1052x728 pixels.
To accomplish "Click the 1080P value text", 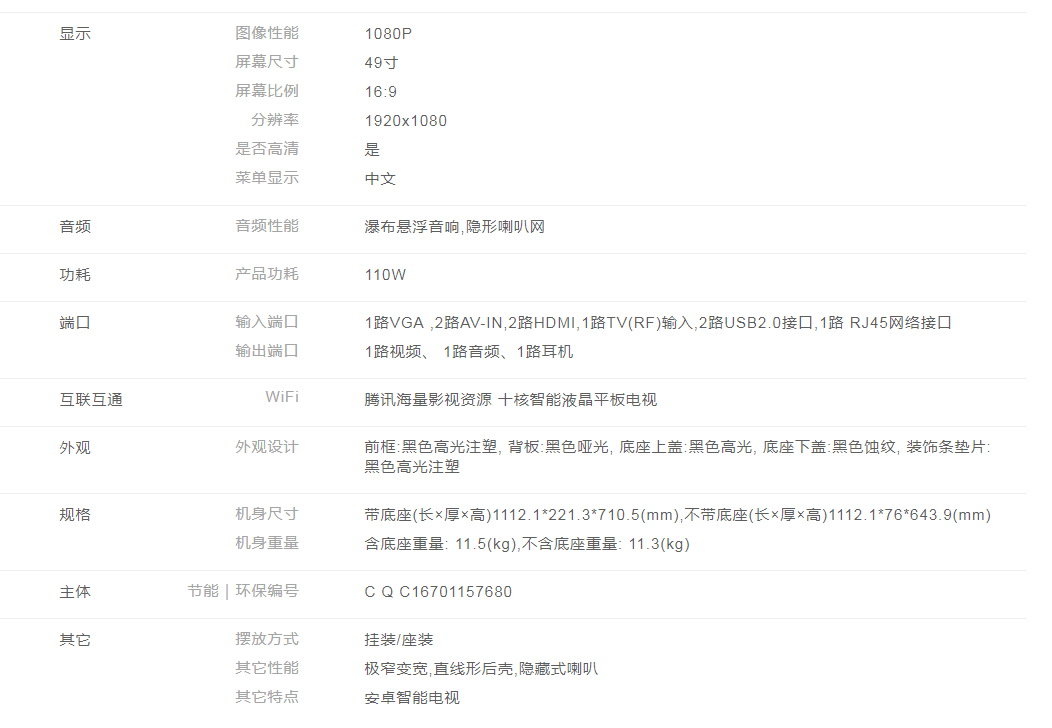I will 388,34.
